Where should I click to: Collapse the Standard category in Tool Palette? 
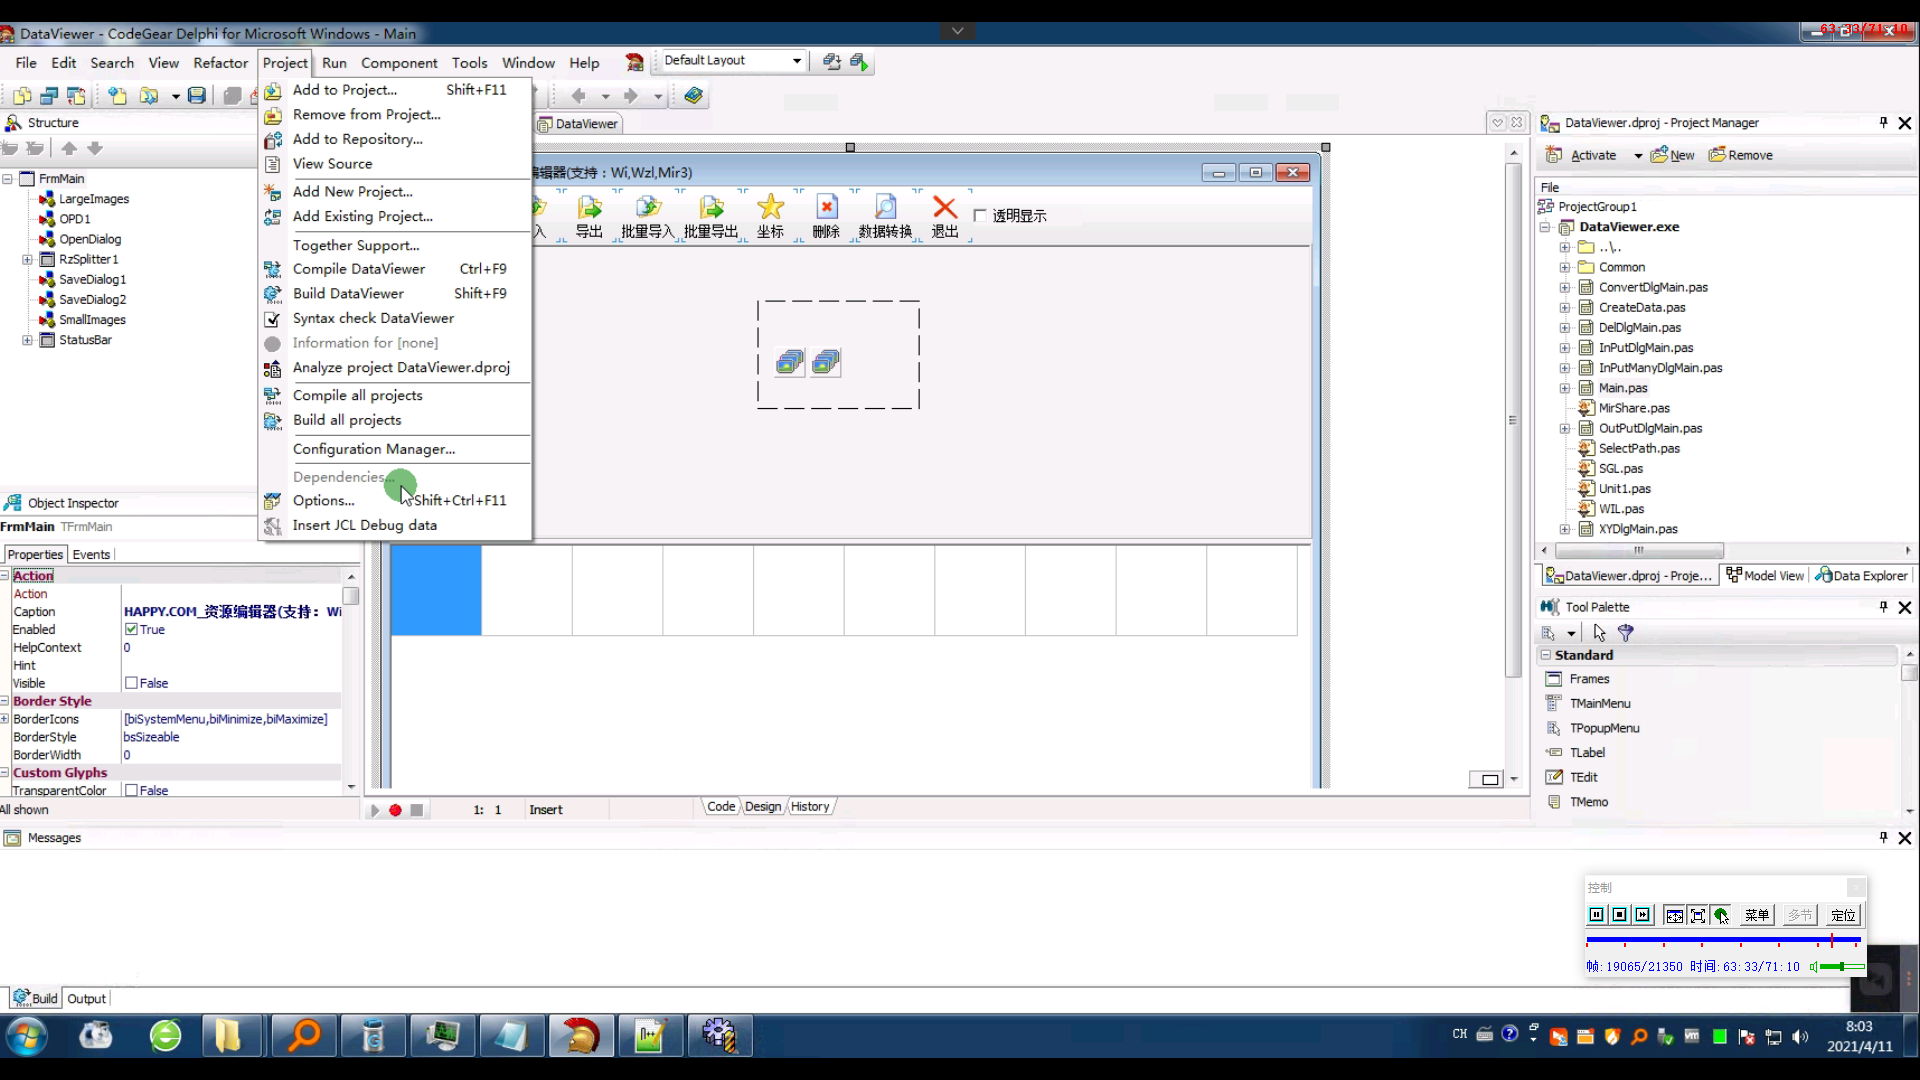pos(1546,656)
